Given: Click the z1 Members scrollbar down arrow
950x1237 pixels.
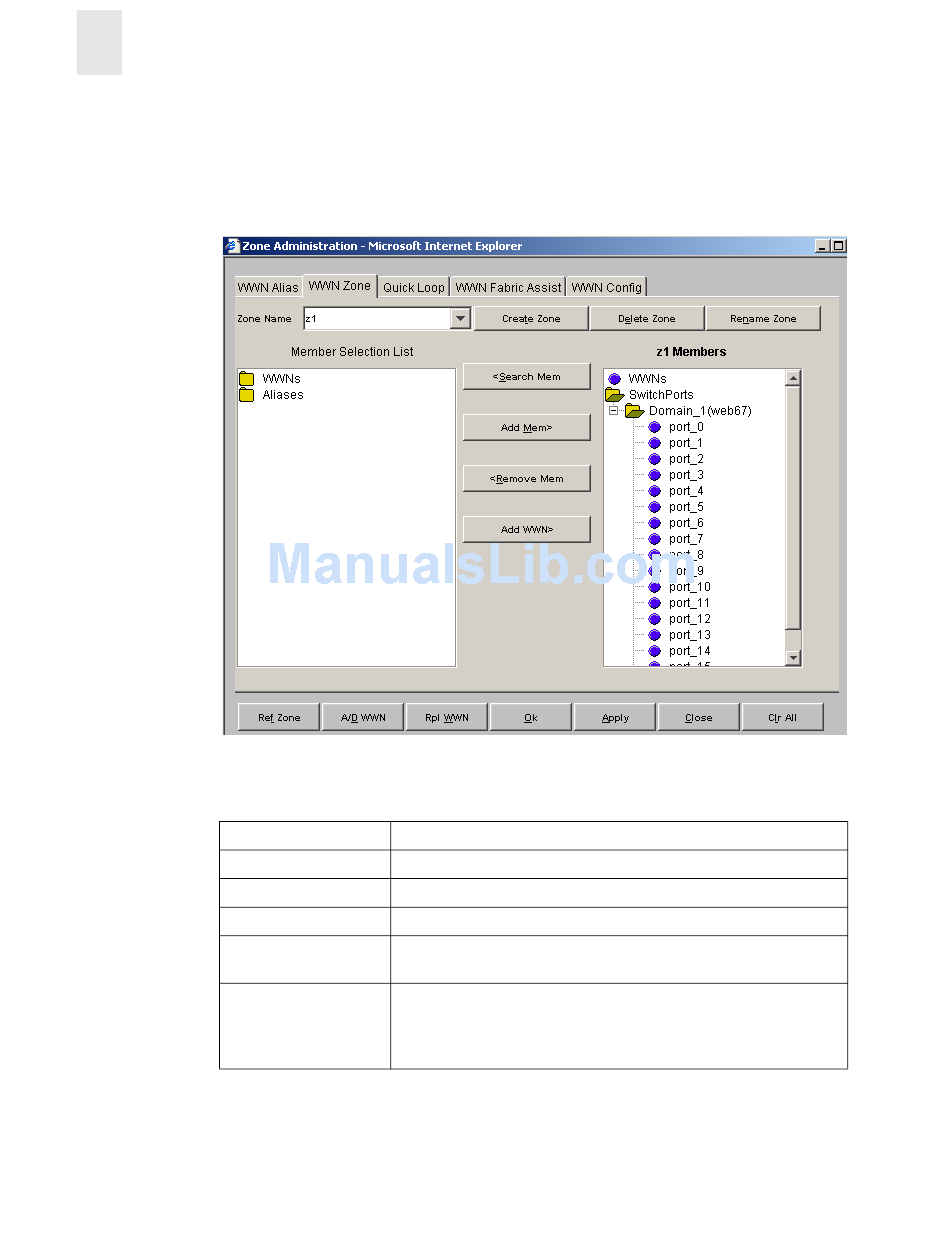Looking at the screenshot, I should 793,657.
